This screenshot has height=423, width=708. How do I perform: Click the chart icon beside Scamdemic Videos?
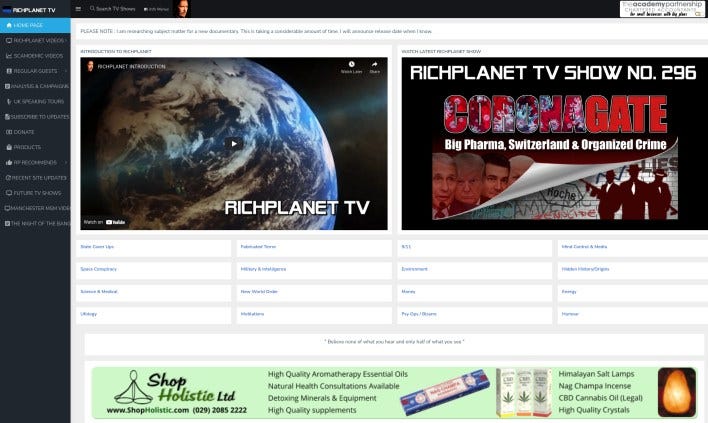(9, 56)
